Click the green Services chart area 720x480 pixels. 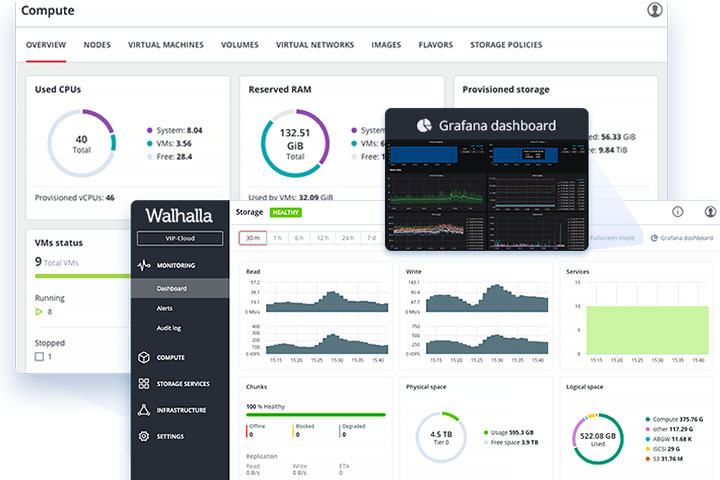coord(647,330)
